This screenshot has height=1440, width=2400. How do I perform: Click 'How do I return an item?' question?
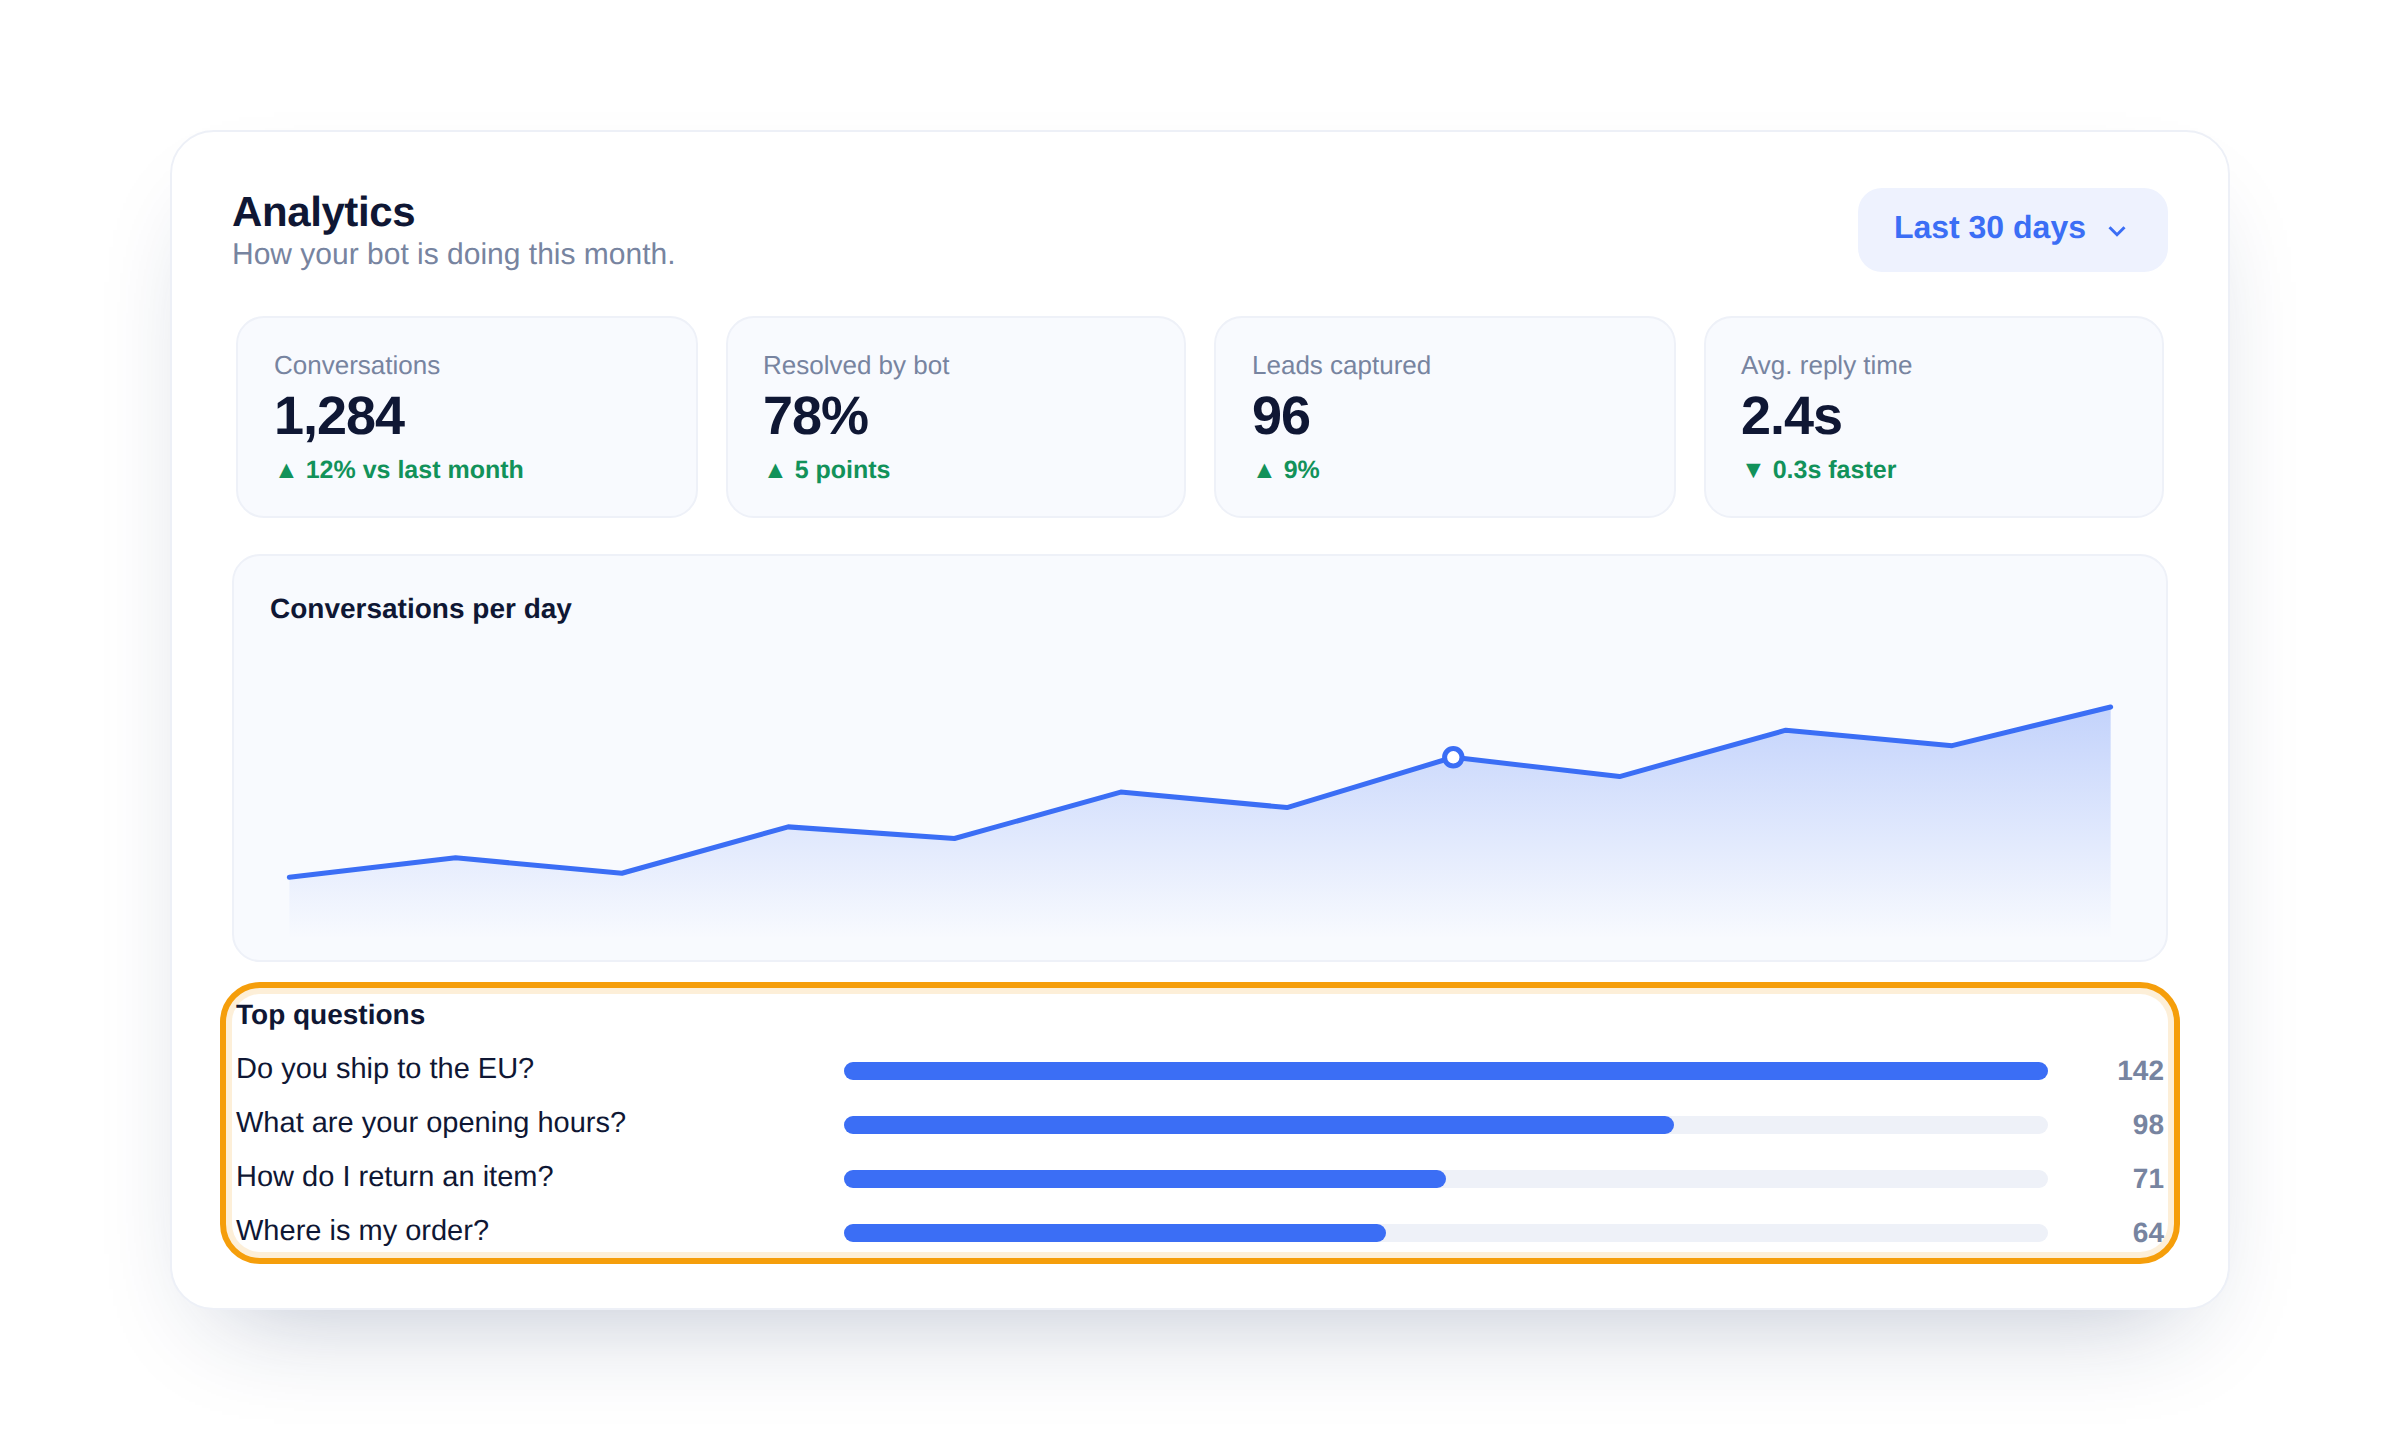pyautogui.click(x=395, y=1177)
